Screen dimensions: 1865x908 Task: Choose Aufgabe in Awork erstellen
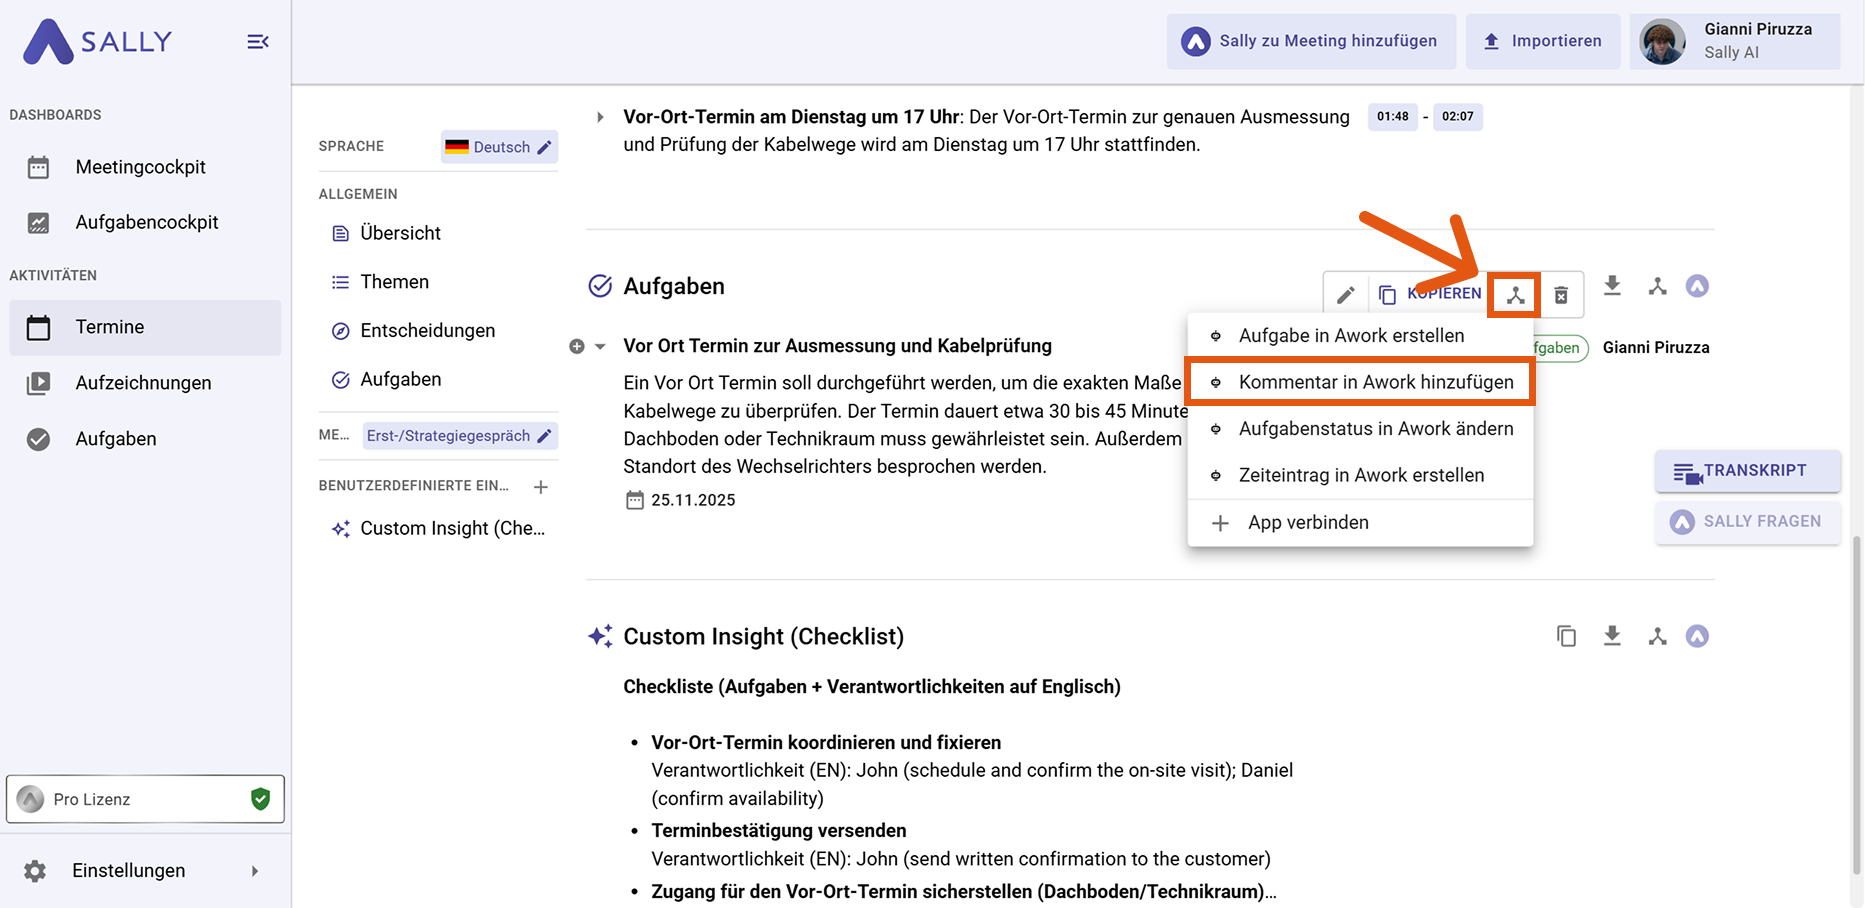tap(1350, 336)
